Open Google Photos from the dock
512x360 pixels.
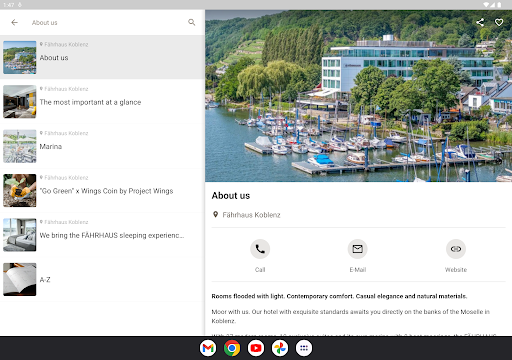click(280, 348)
